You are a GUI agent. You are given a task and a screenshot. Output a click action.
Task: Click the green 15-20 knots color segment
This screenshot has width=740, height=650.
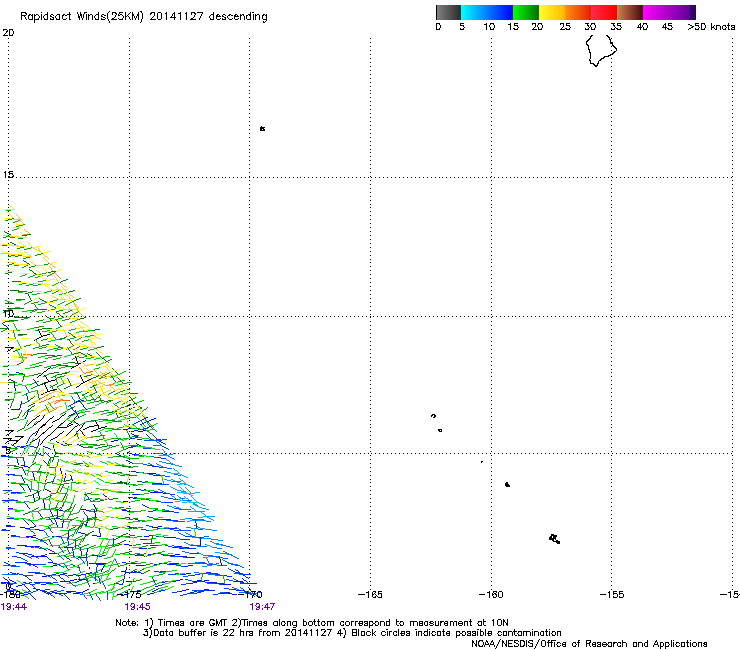click(x=526, y=12)
